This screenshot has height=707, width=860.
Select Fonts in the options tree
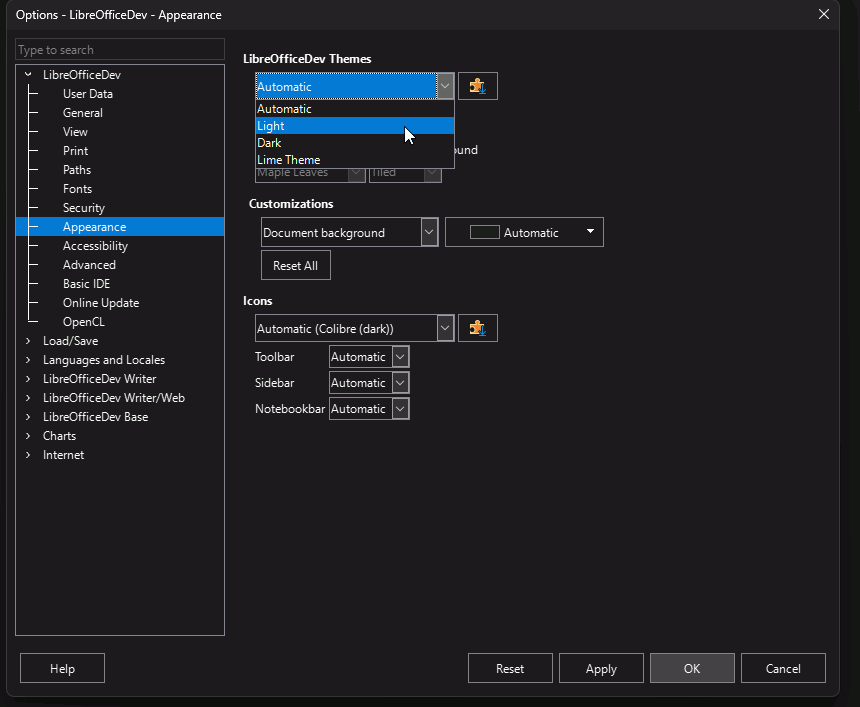click(x=77, y=189)
